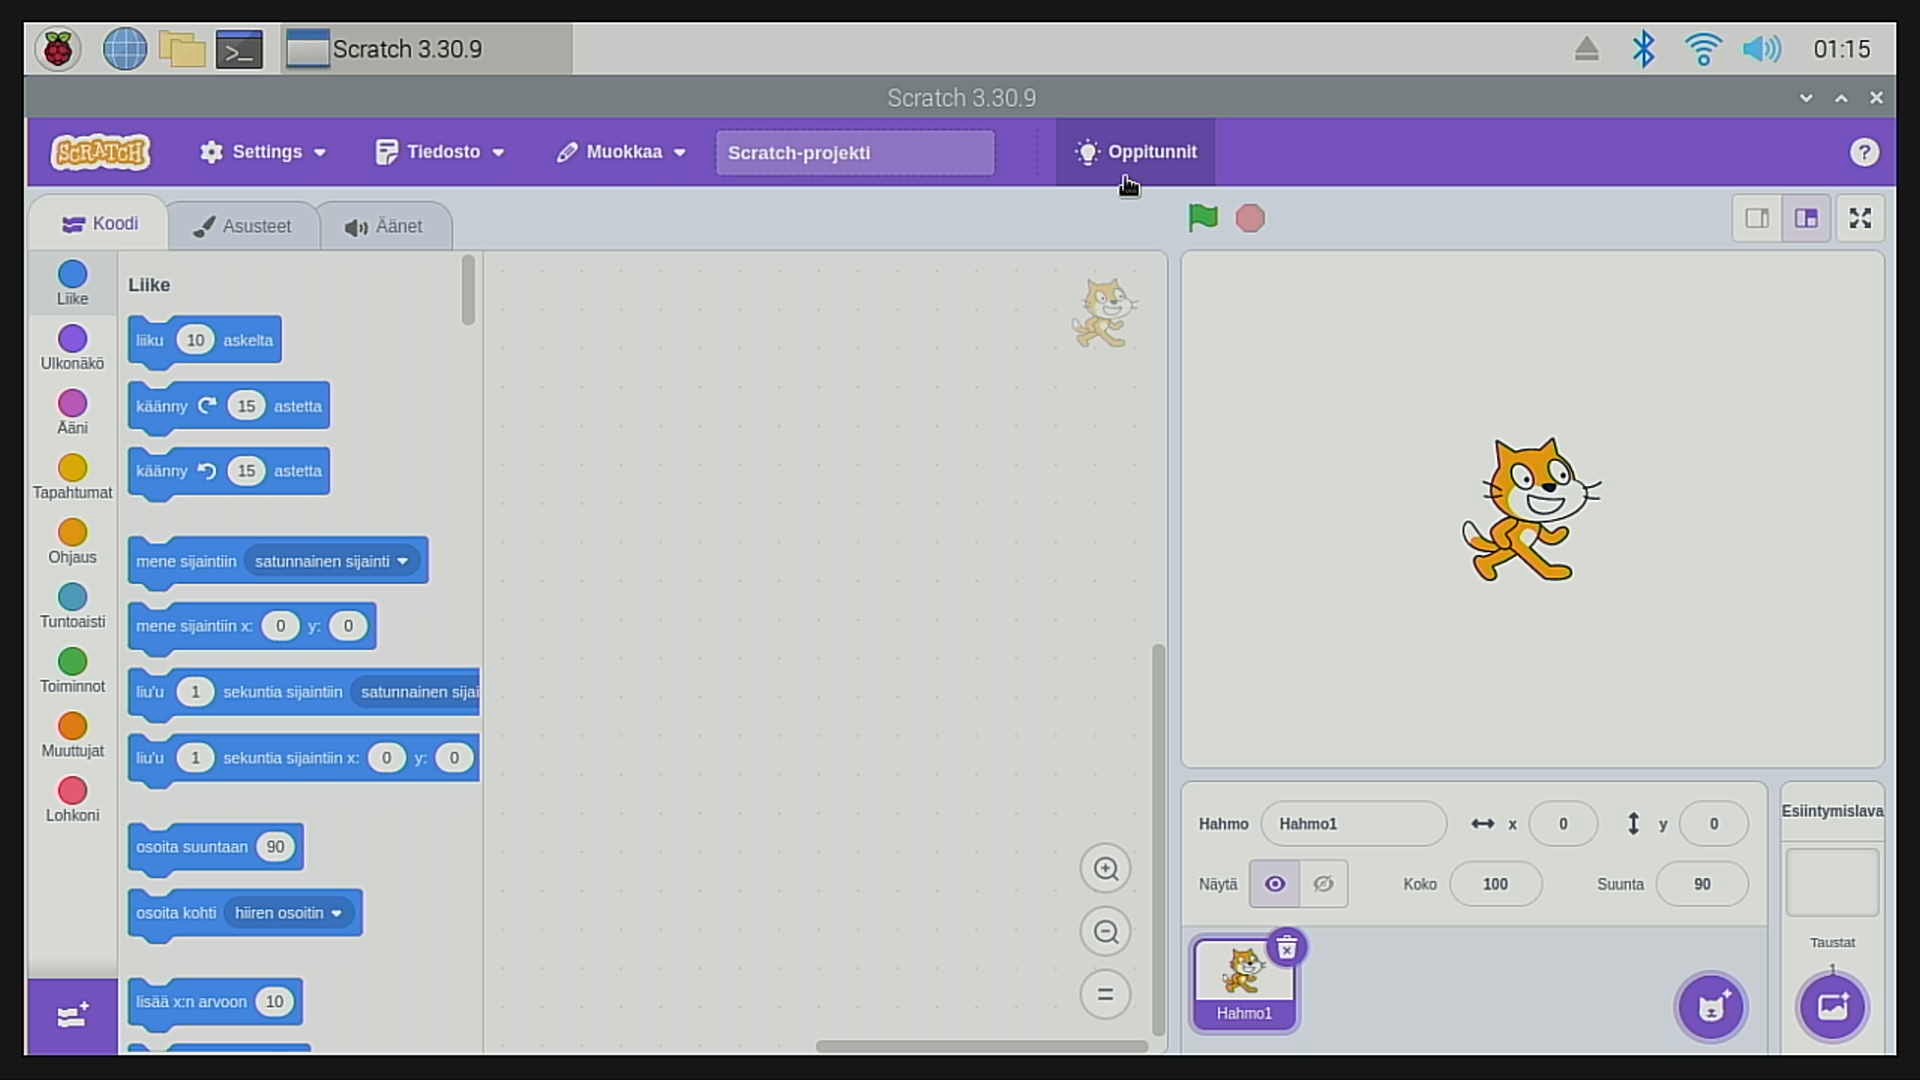Edit the sprite y position field
The width and height of the screenshot is (1920, 1080).
[x=1713, y=824]
